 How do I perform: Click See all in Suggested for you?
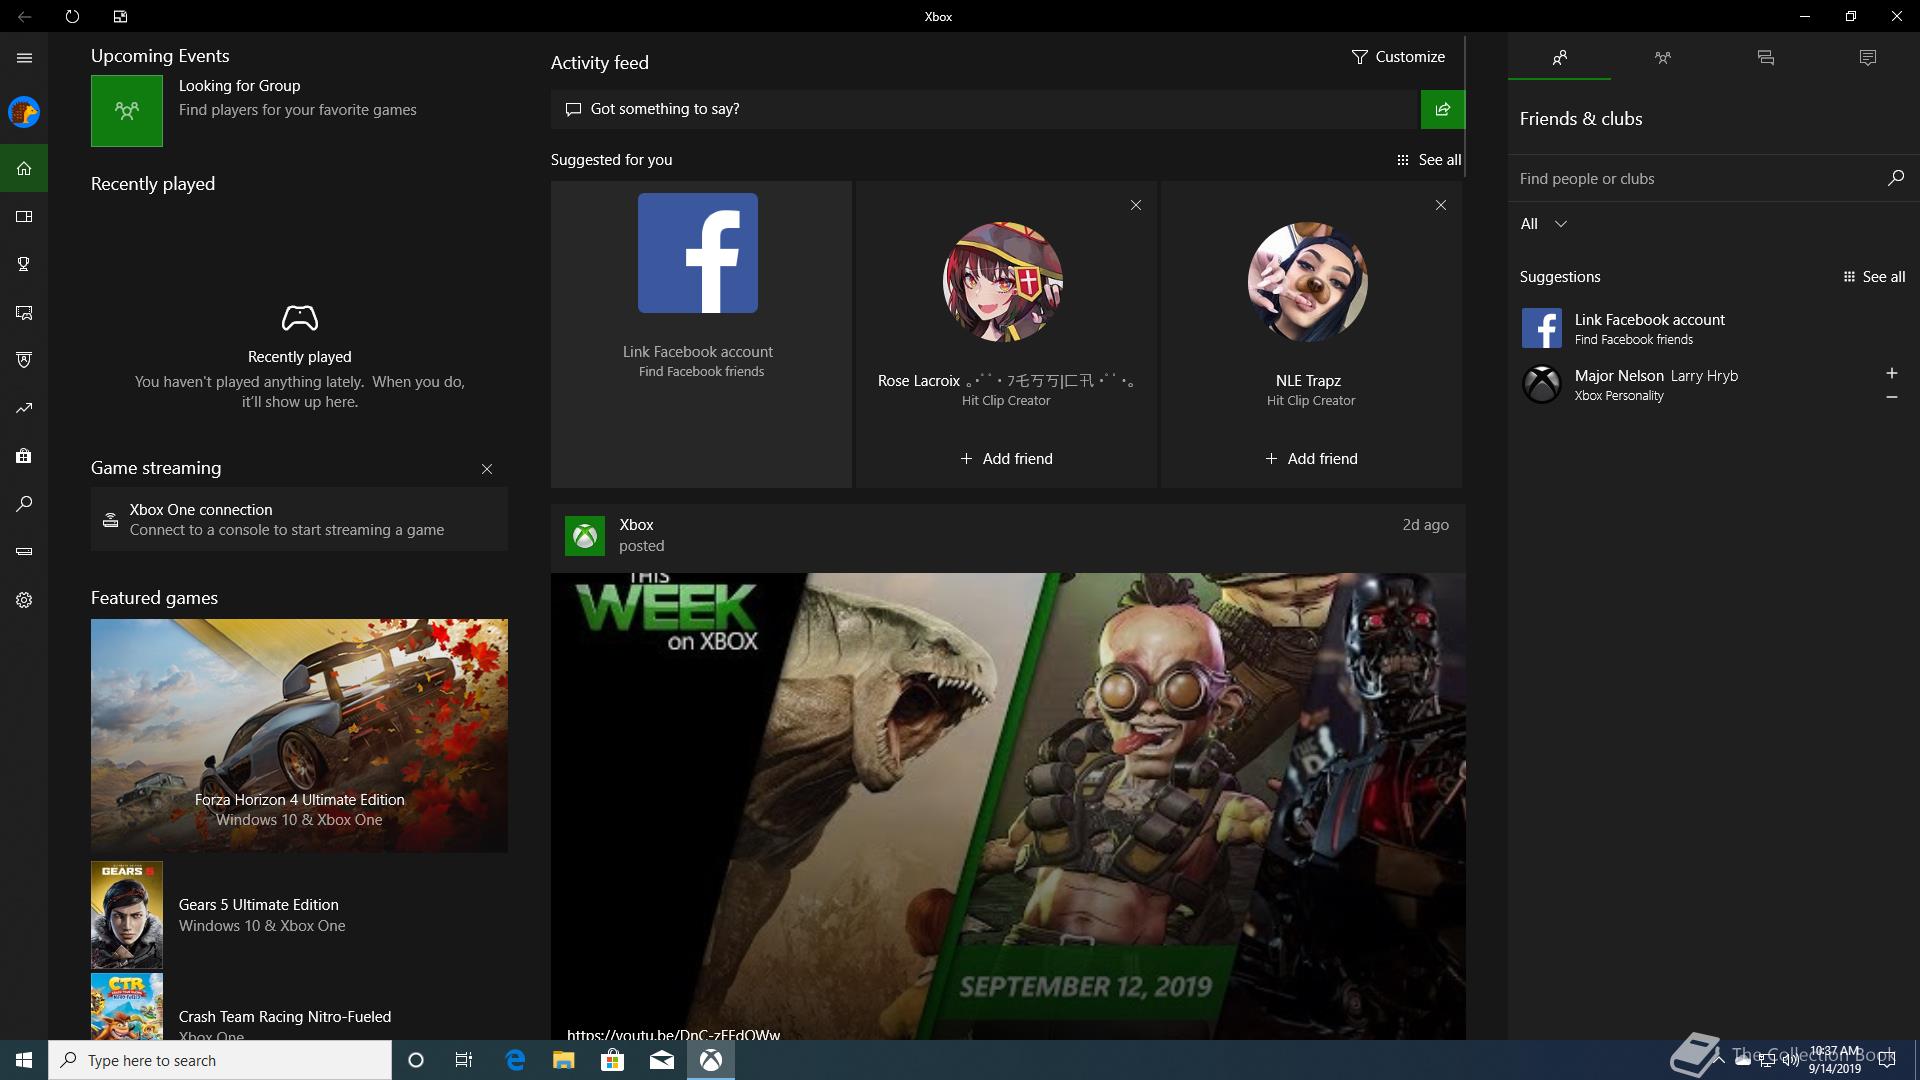pos(1429,160)
